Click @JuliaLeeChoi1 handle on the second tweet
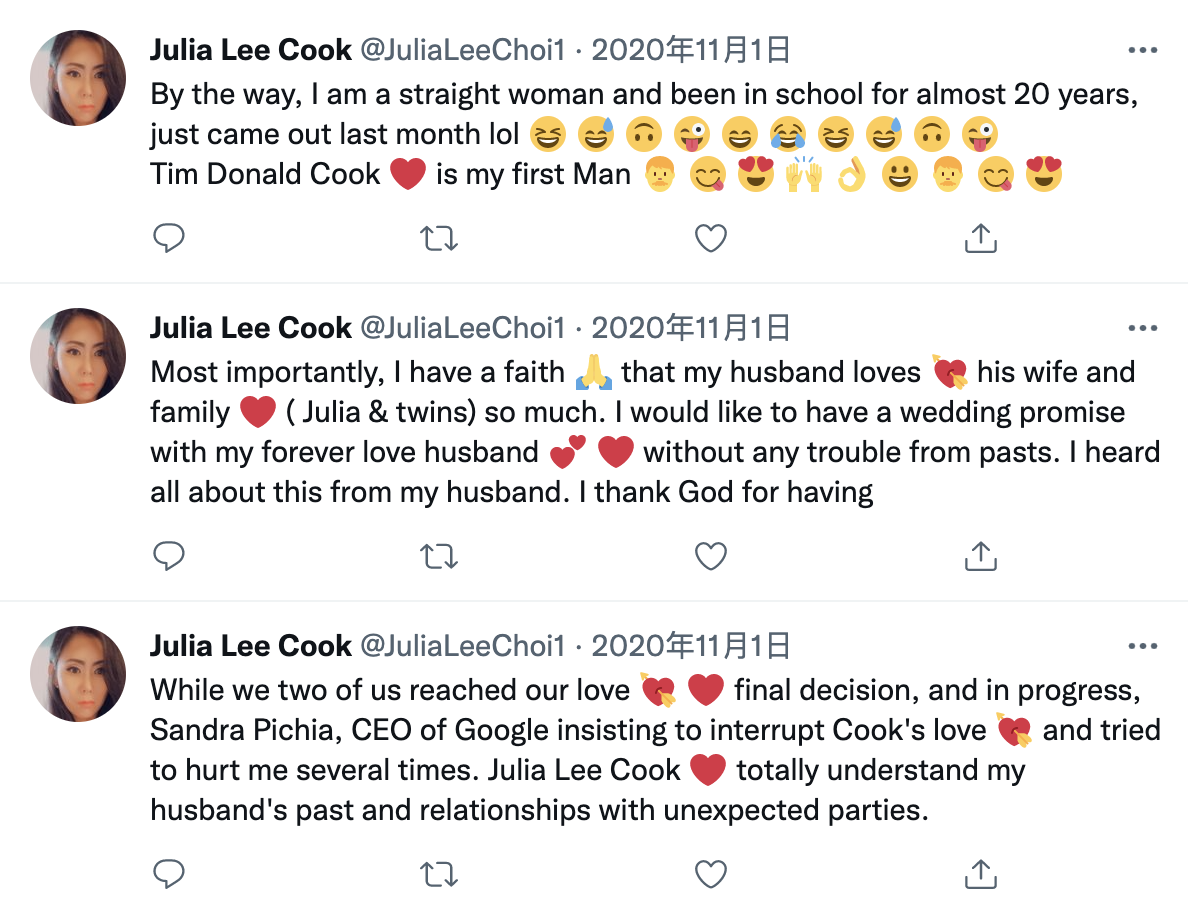 pyautogui.click(x=462, y=328)
